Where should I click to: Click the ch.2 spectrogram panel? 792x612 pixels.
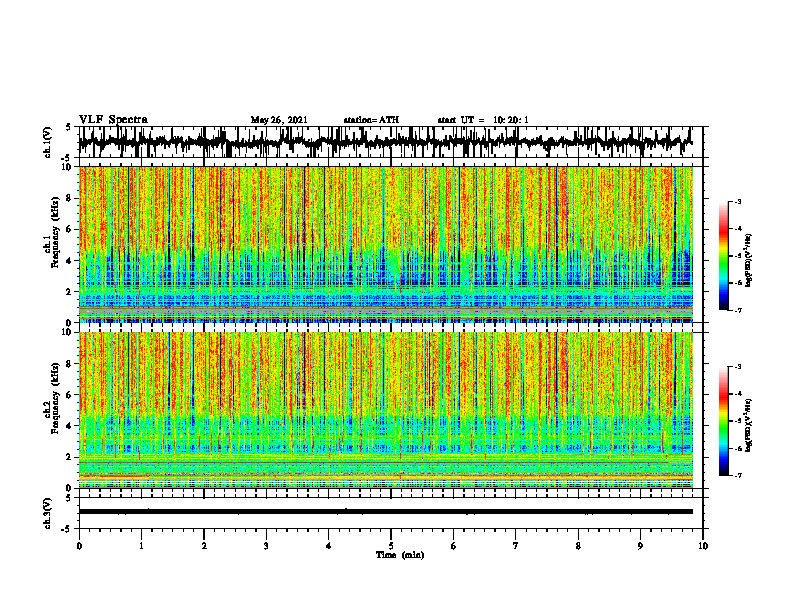[x=386, y=410]
